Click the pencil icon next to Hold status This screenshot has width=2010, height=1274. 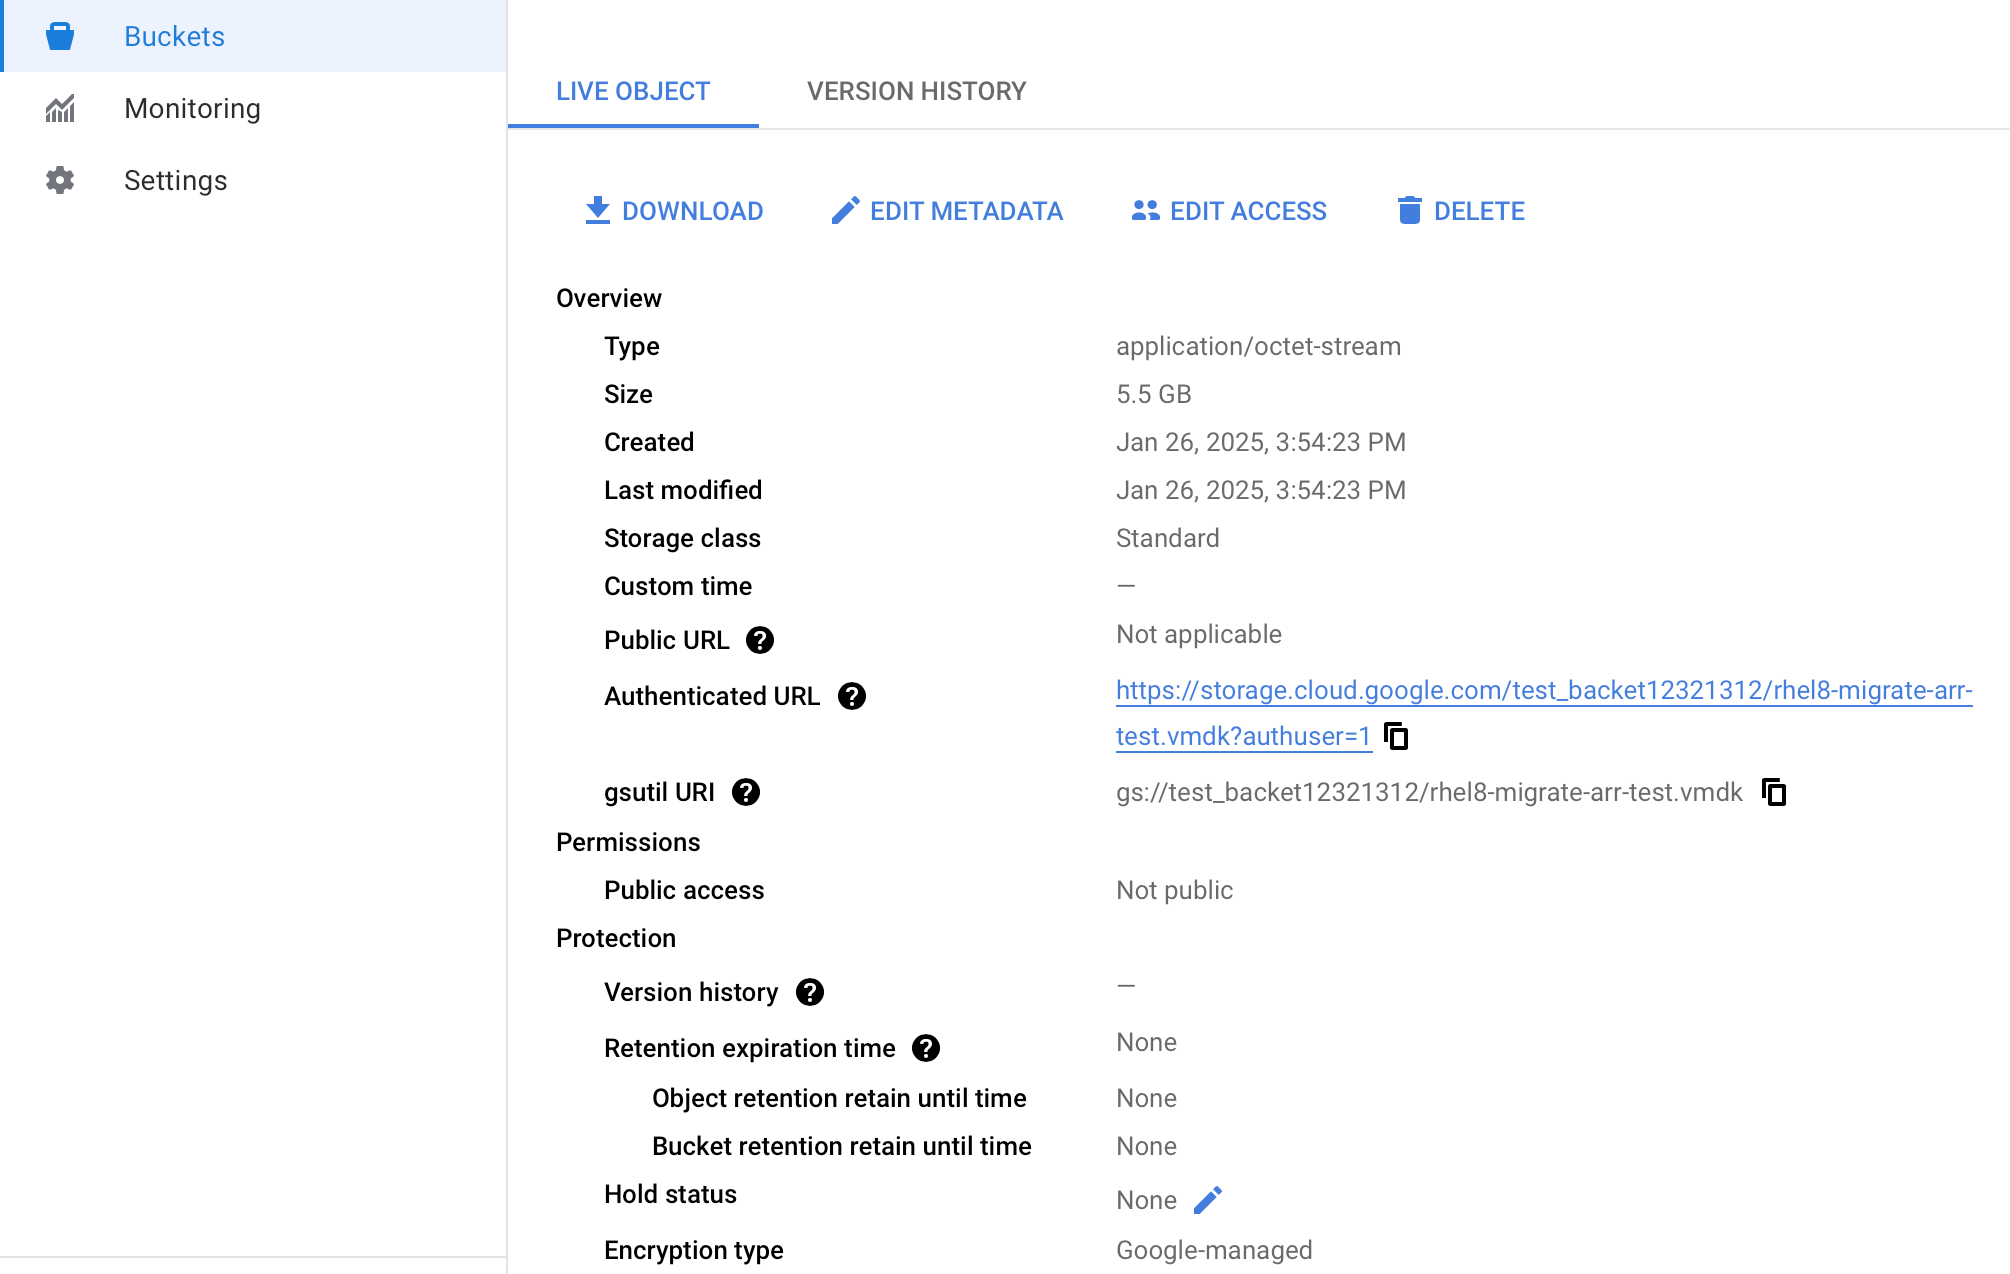(1208, 1200)
